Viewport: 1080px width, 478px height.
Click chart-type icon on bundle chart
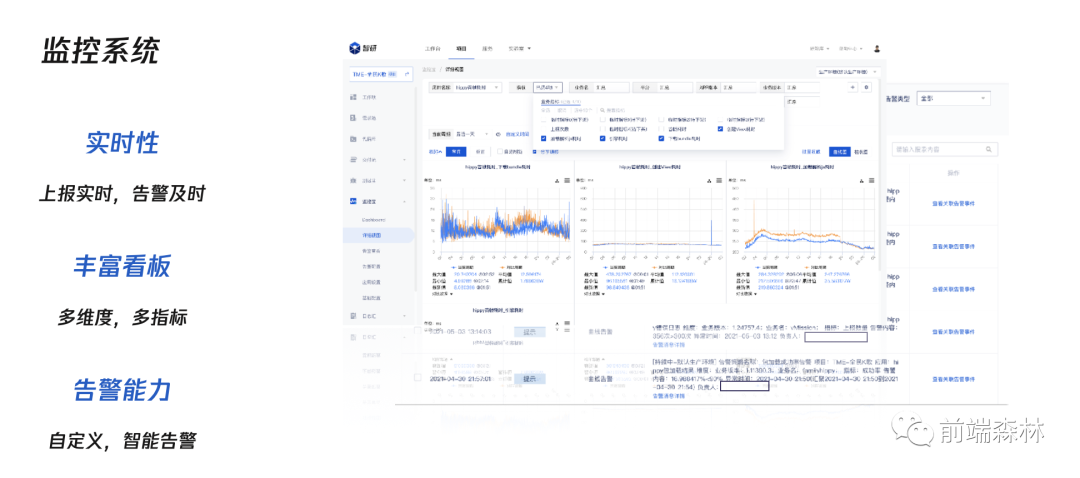tap(555, 180)
